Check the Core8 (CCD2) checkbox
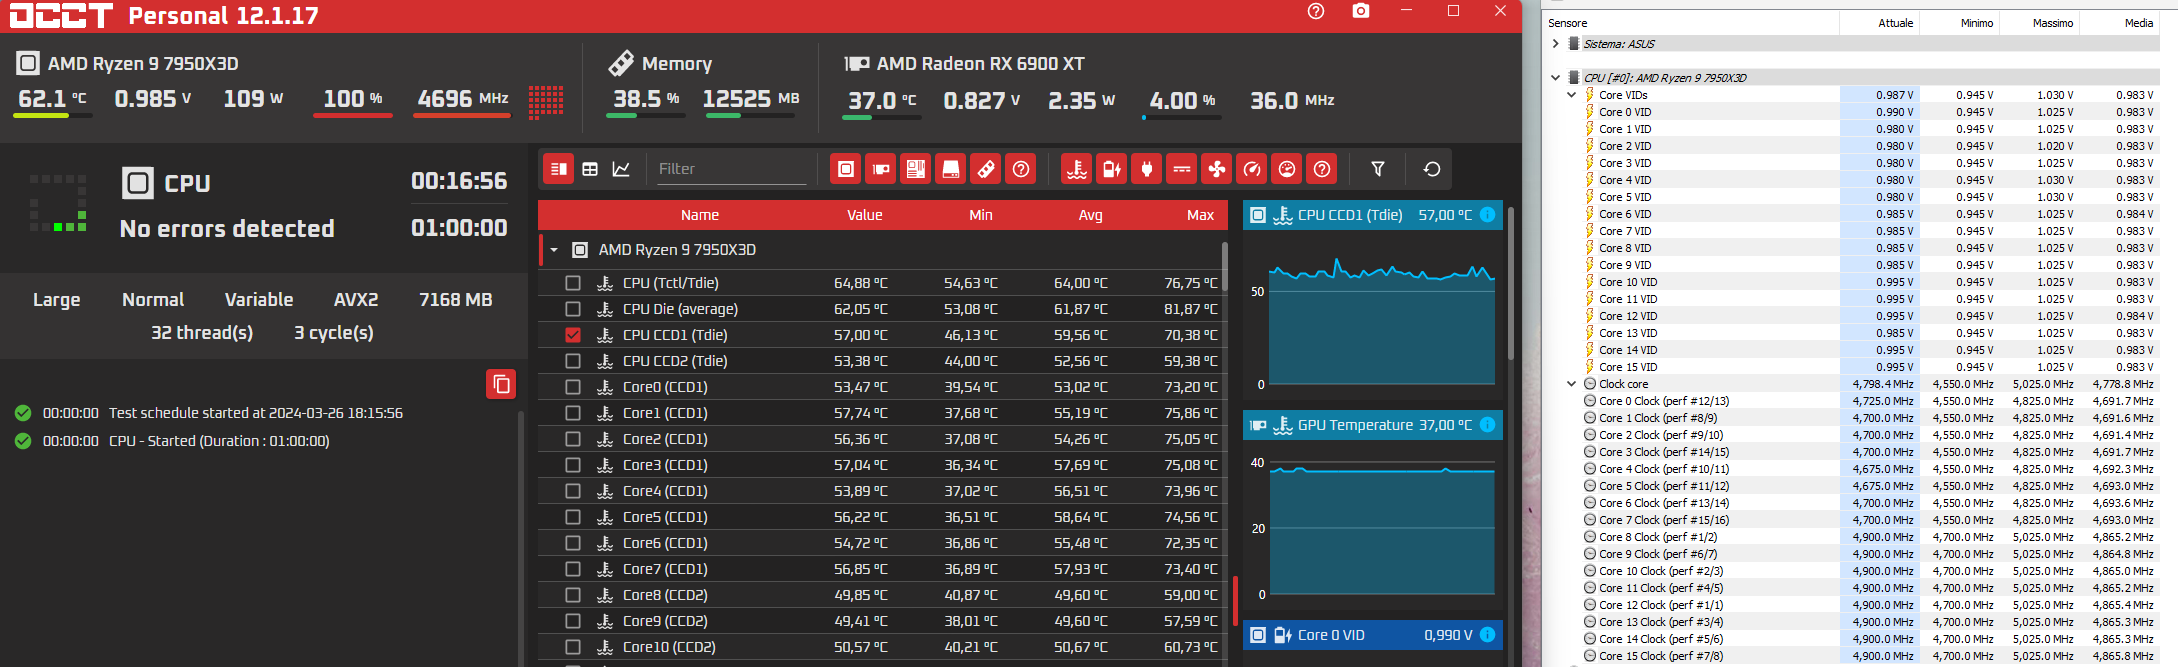2178x667 pixels. click(573, 595)
